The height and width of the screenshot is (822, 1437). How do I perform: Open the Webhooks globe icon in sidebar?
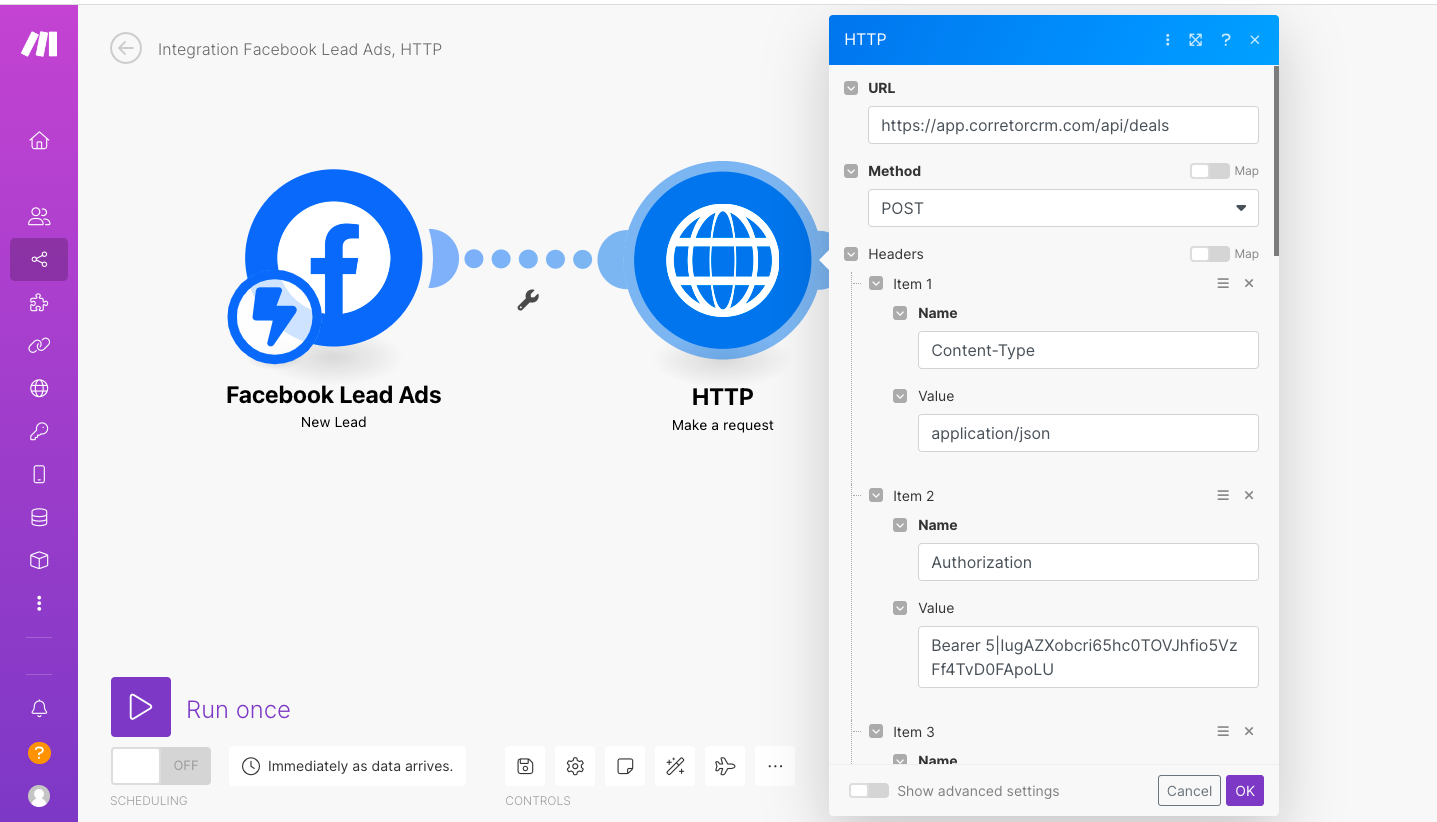[x=39, y=388]
